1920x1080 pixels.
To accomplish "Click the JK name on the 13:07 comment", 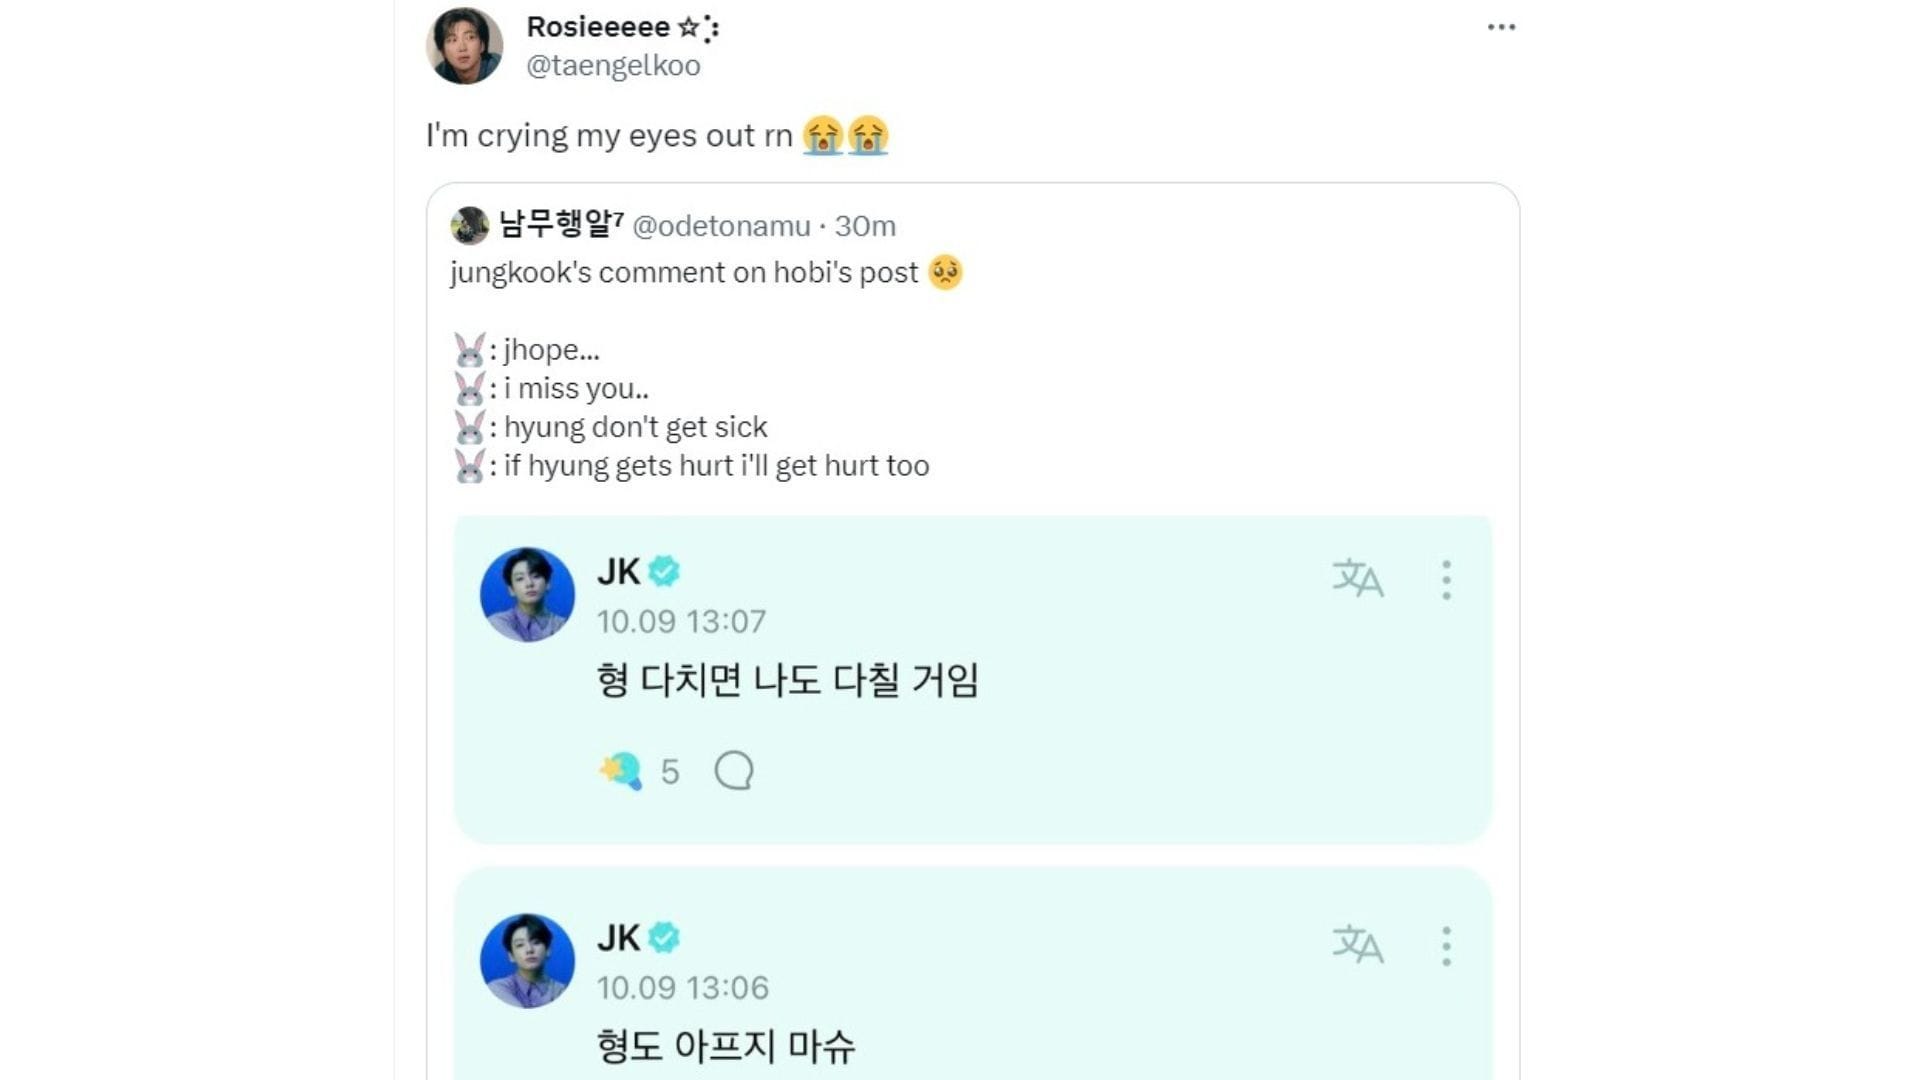I will 618,571.
